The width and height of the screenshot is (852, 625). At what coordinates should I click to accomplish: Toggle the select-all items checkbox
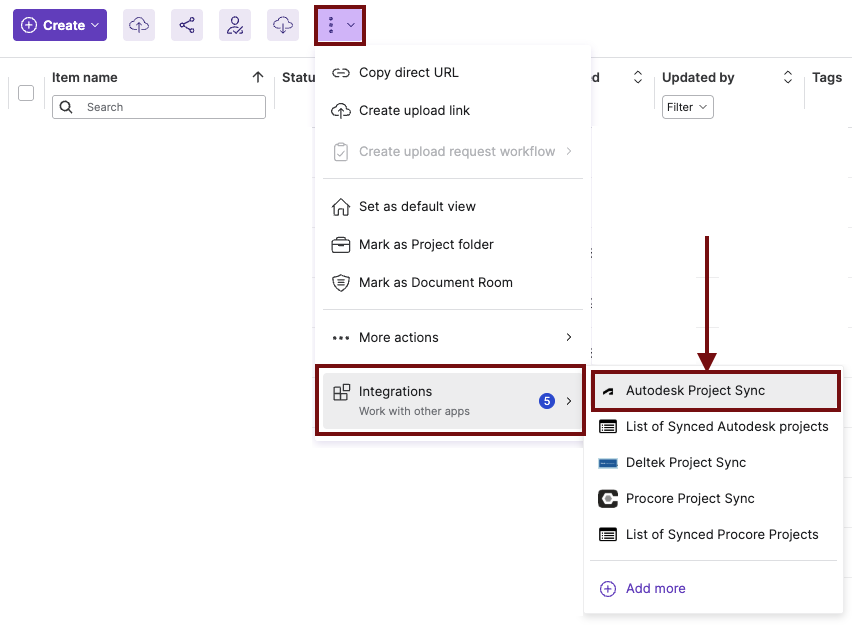(x=26, y=93)
